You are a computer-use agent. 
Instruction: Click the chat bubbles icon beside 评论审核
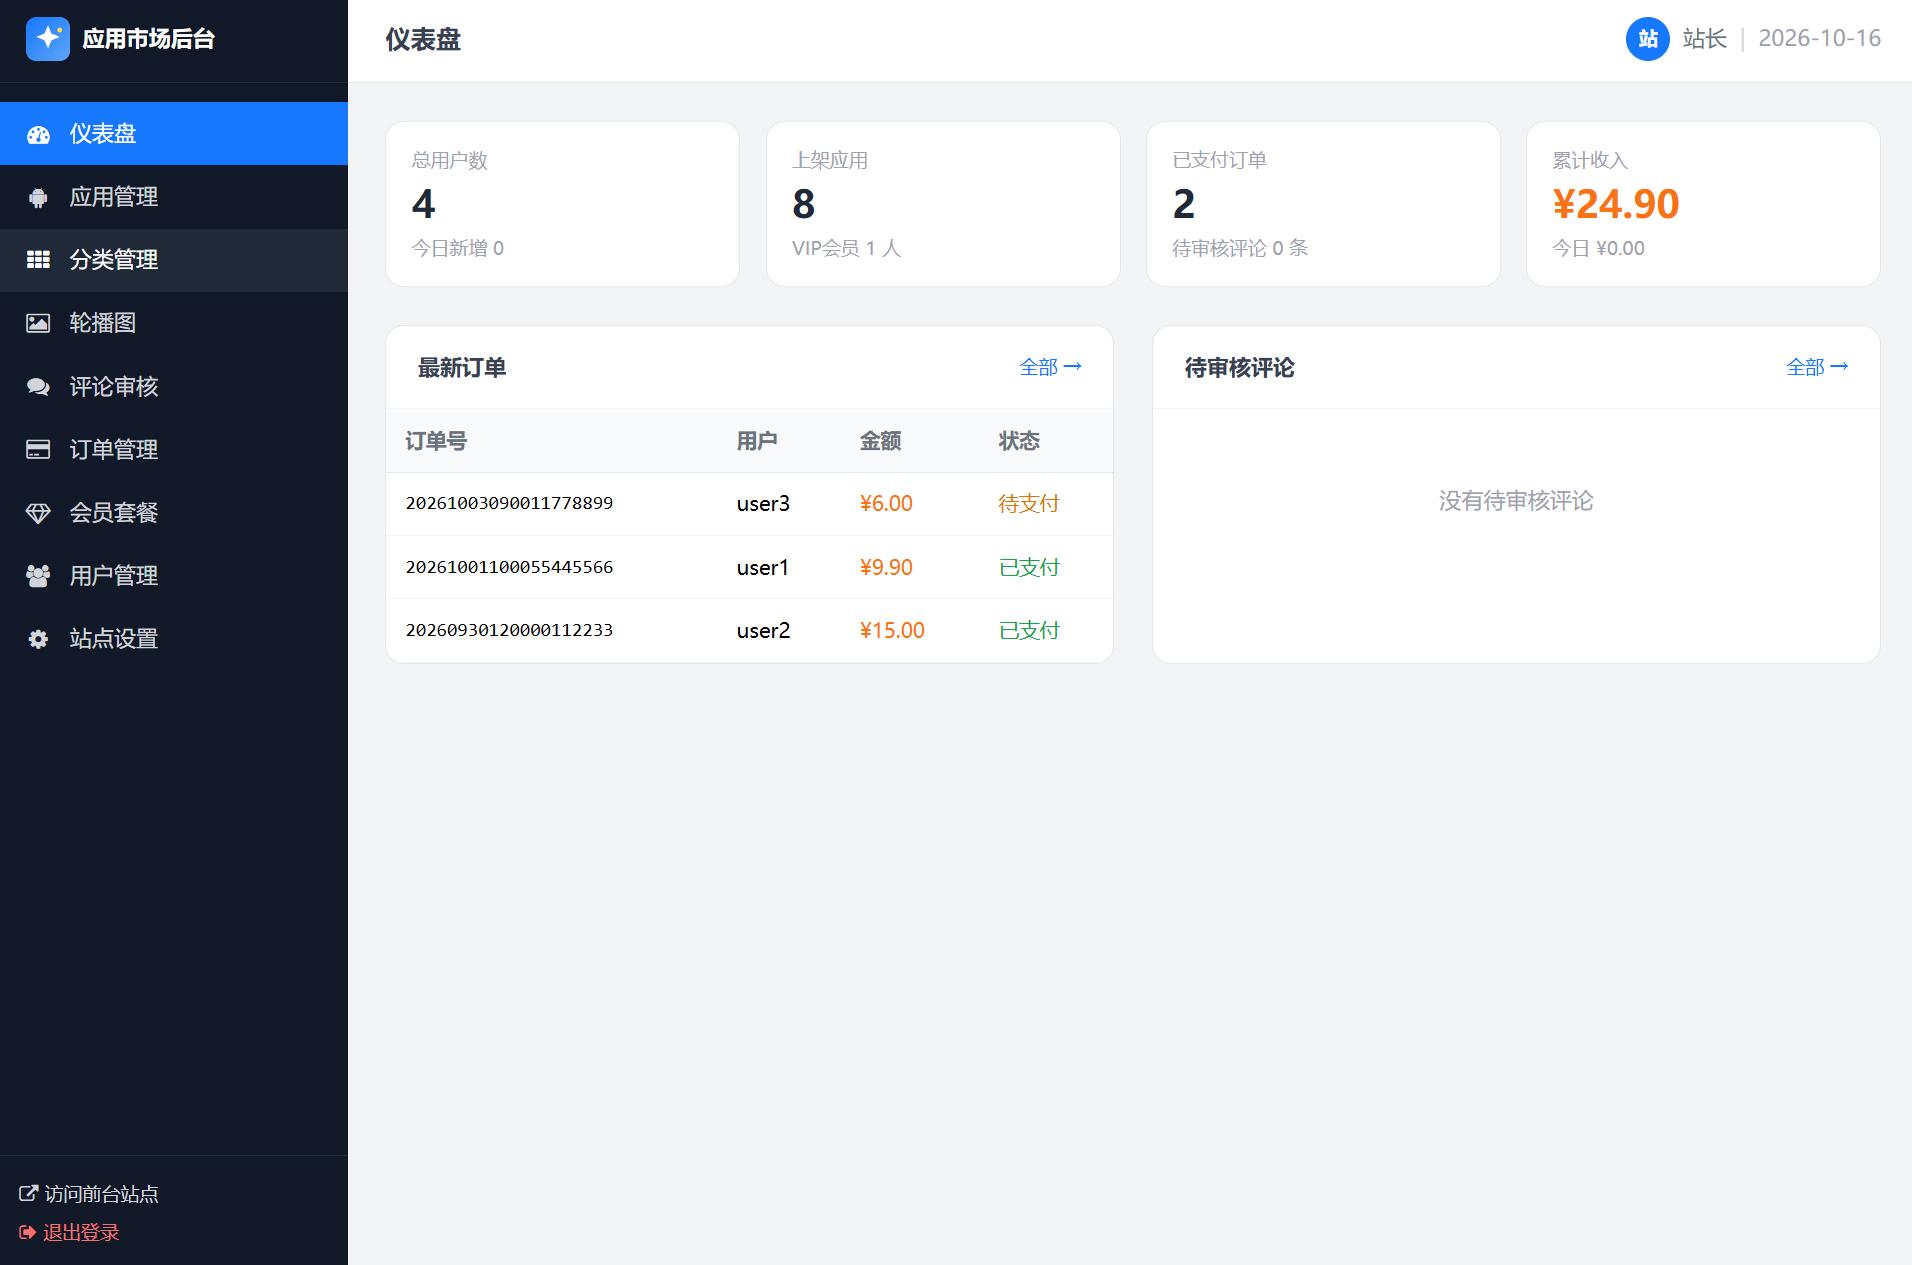tap(38, 387)
